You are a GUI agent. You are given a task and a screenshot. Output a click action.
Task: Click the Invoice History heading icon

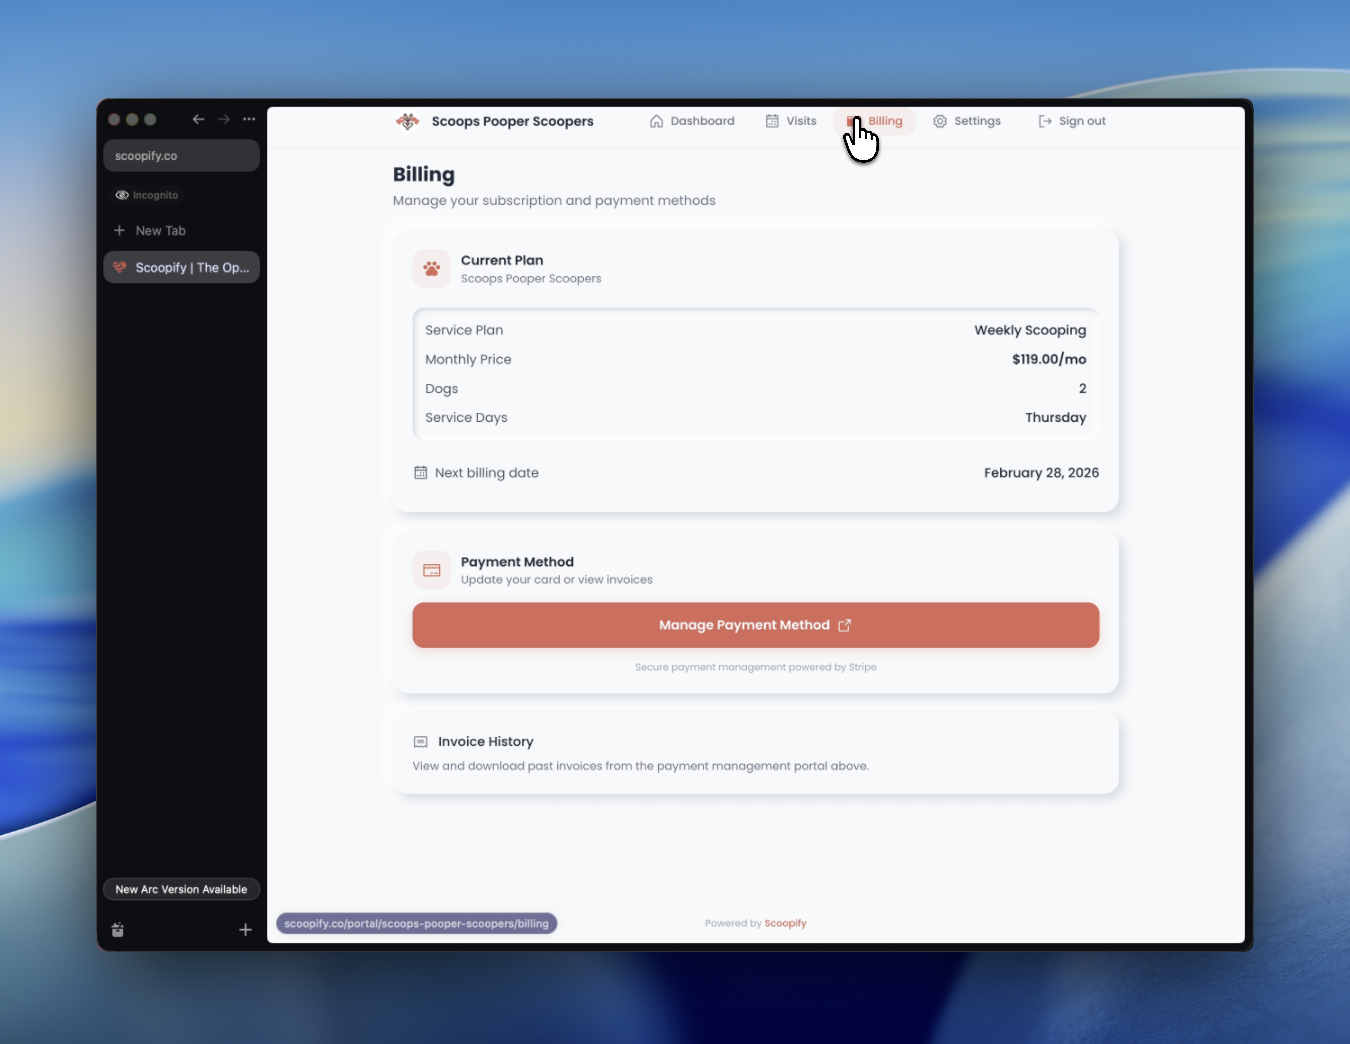421,742
